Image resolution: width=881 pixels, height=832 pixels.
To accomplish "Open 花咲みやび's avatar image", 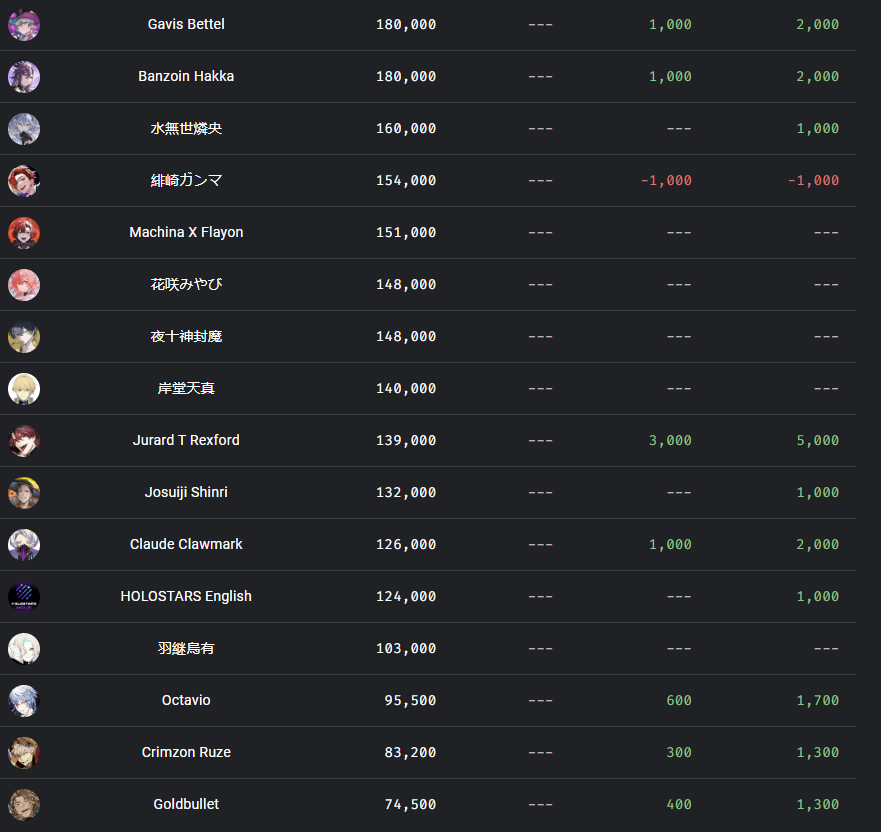I will (x=24, y=285).
